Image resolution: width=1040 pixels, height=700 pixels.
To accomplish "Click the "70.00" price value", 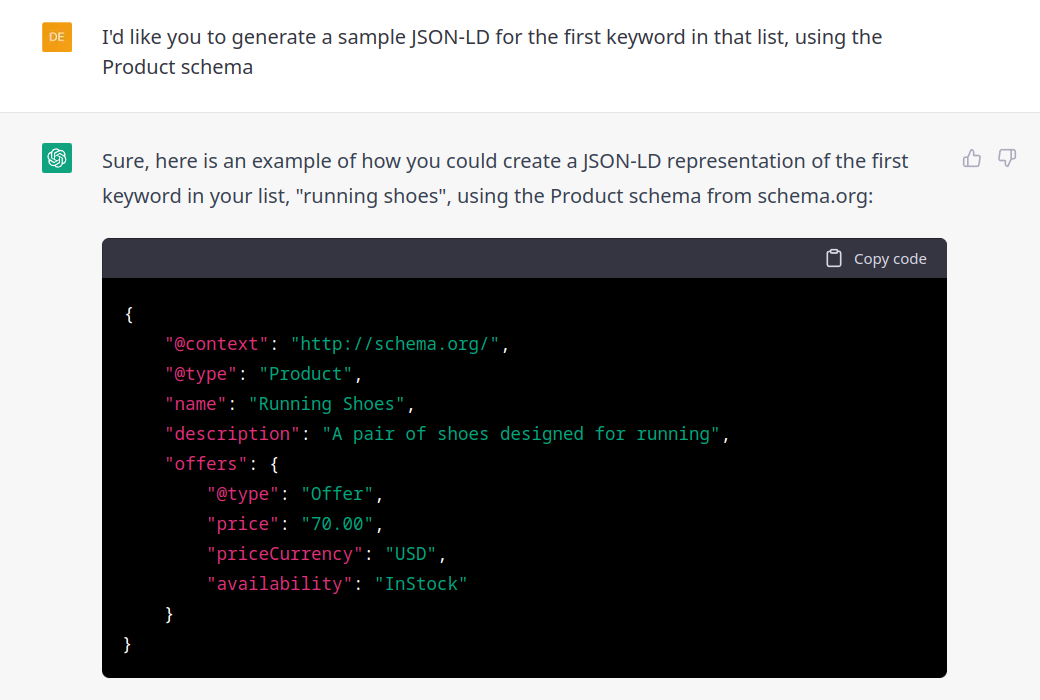I will click(x=337, y=524).
